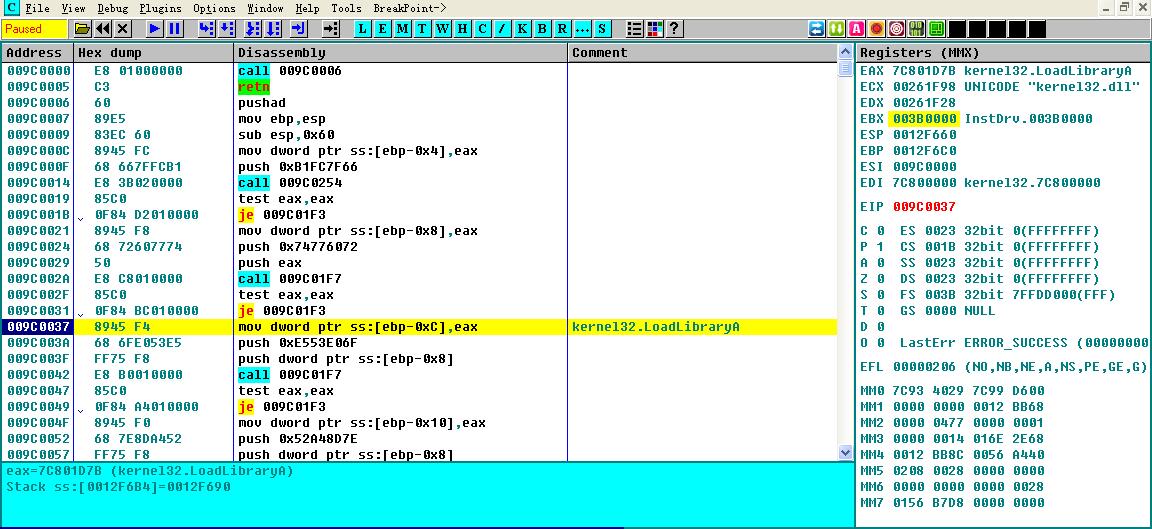Click the target bullseye plugin icon
Screen dimensions: 1152x529
coord(896,29)
